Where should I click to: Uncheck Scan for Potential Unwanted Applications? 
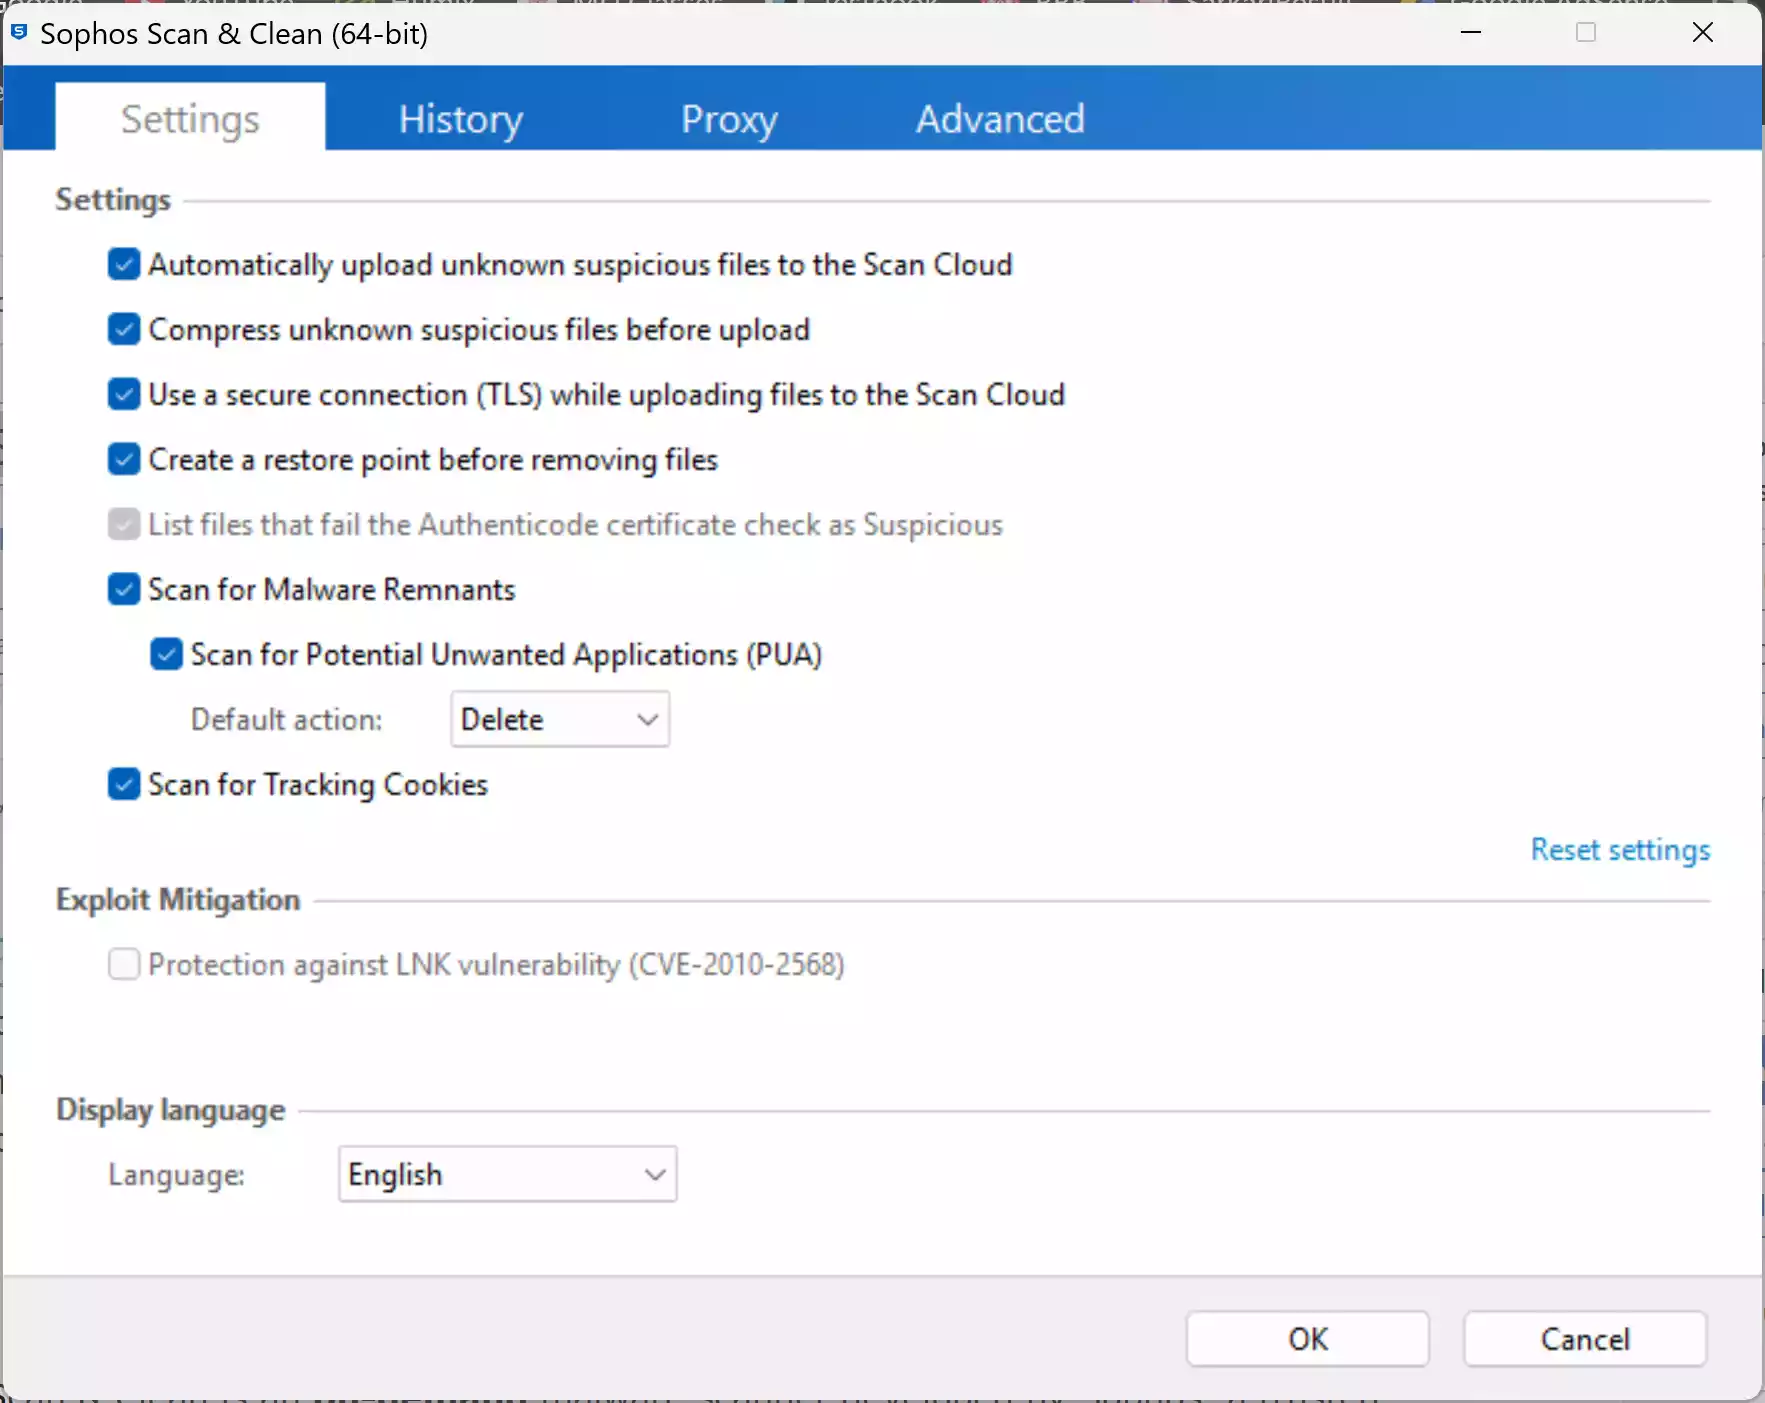(x=166, y=654)
